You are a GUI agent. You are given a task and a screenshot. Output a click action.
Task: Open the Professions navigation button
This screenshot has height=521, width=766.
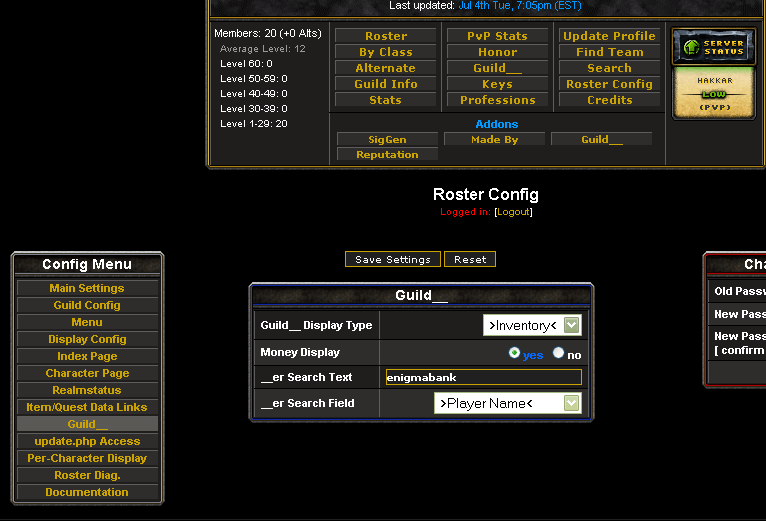point(497,100)
